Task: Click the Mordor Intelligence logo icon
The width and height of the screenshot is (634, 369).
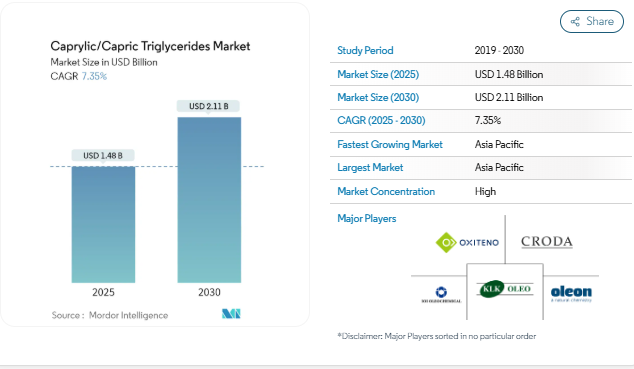Action: 231,314
